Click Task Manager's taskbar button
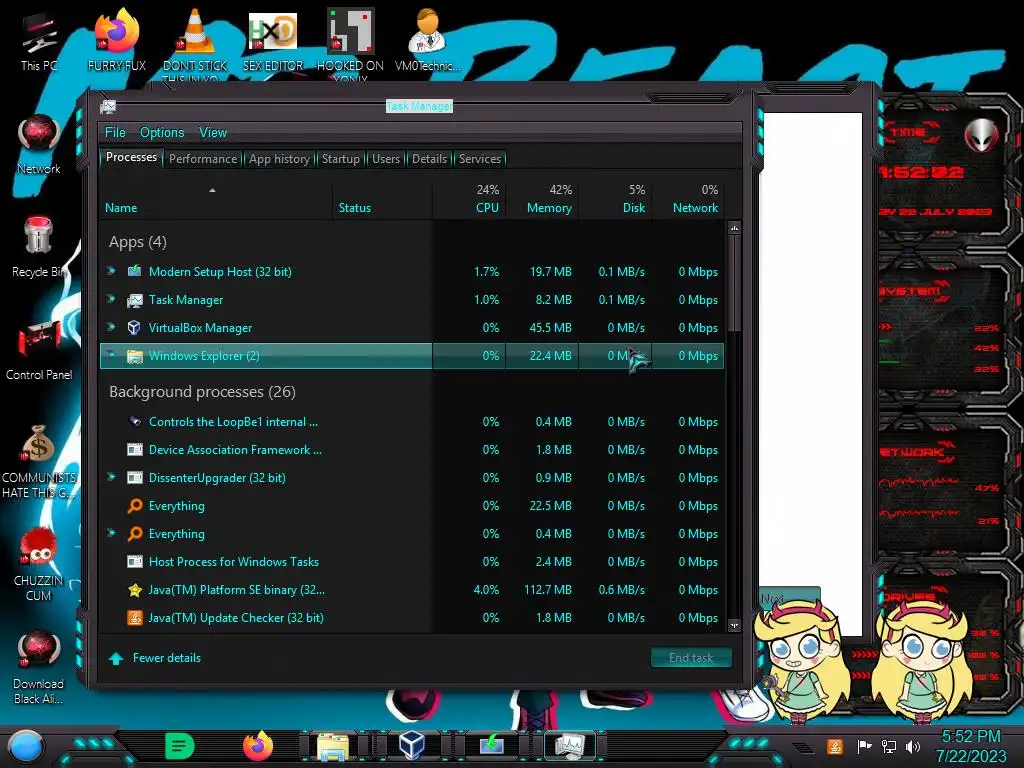The width and height of the screenshot is (1024, 768). point(571,745)
